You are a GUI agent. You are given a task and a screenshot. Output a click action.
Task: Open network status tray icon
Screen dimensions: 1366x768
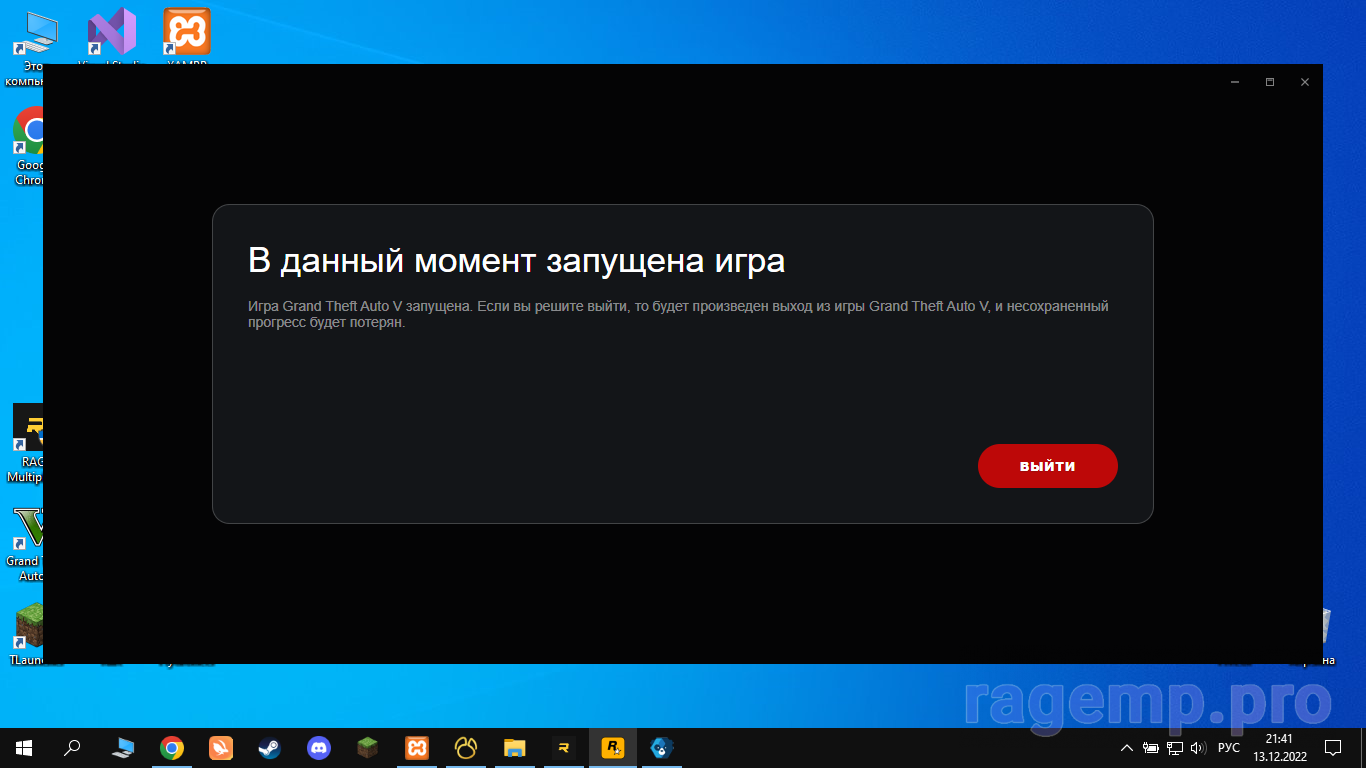point(1175,748)
